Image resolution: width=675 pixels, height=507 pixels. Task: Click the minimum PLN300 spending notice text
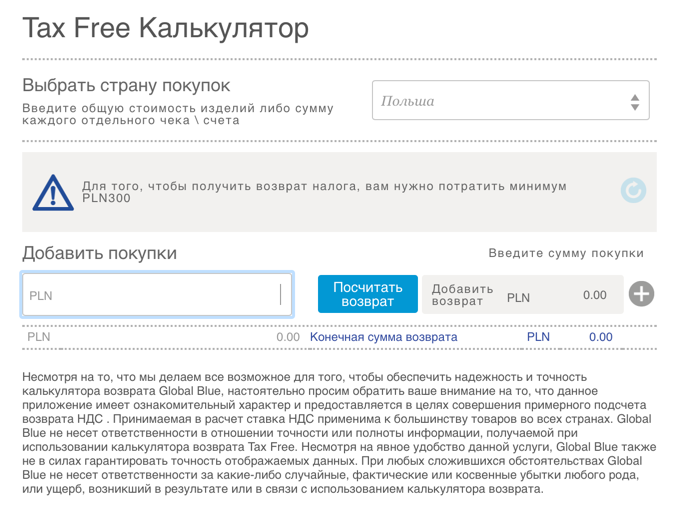[324, 191]
